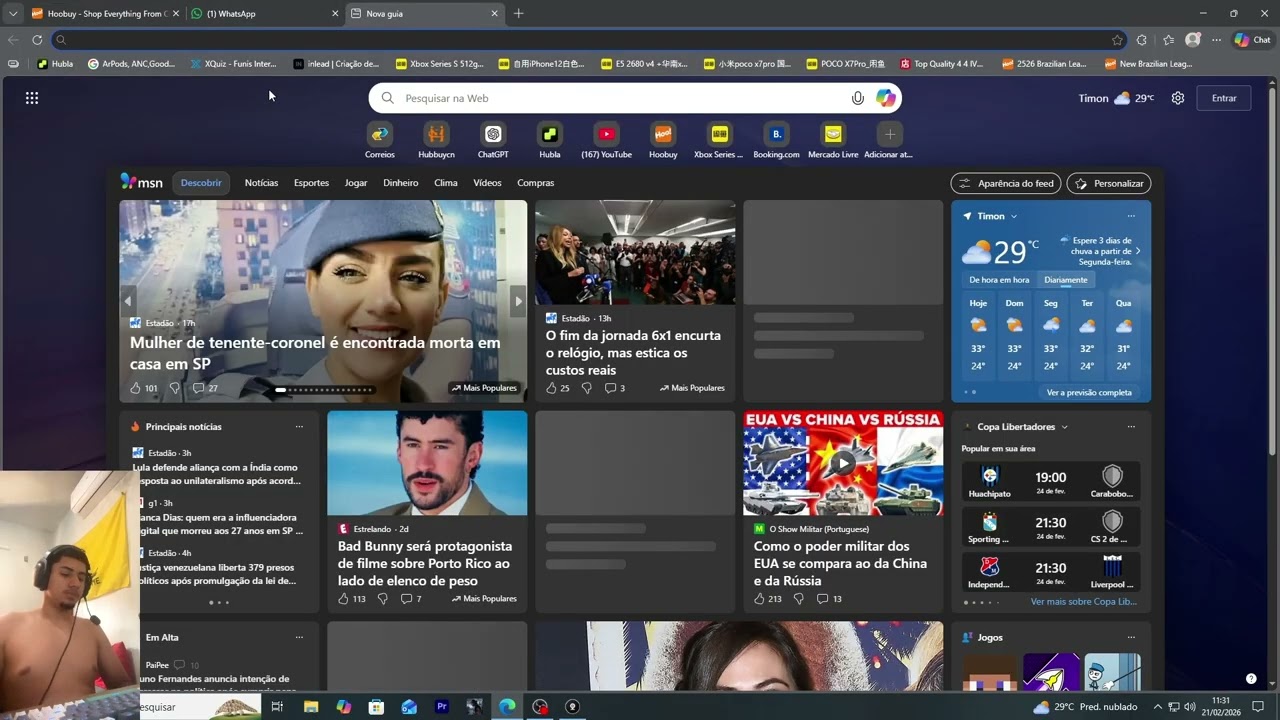
Task: Click Ver mais sobre Copa Libertadores link
Action: [1084, 602]
